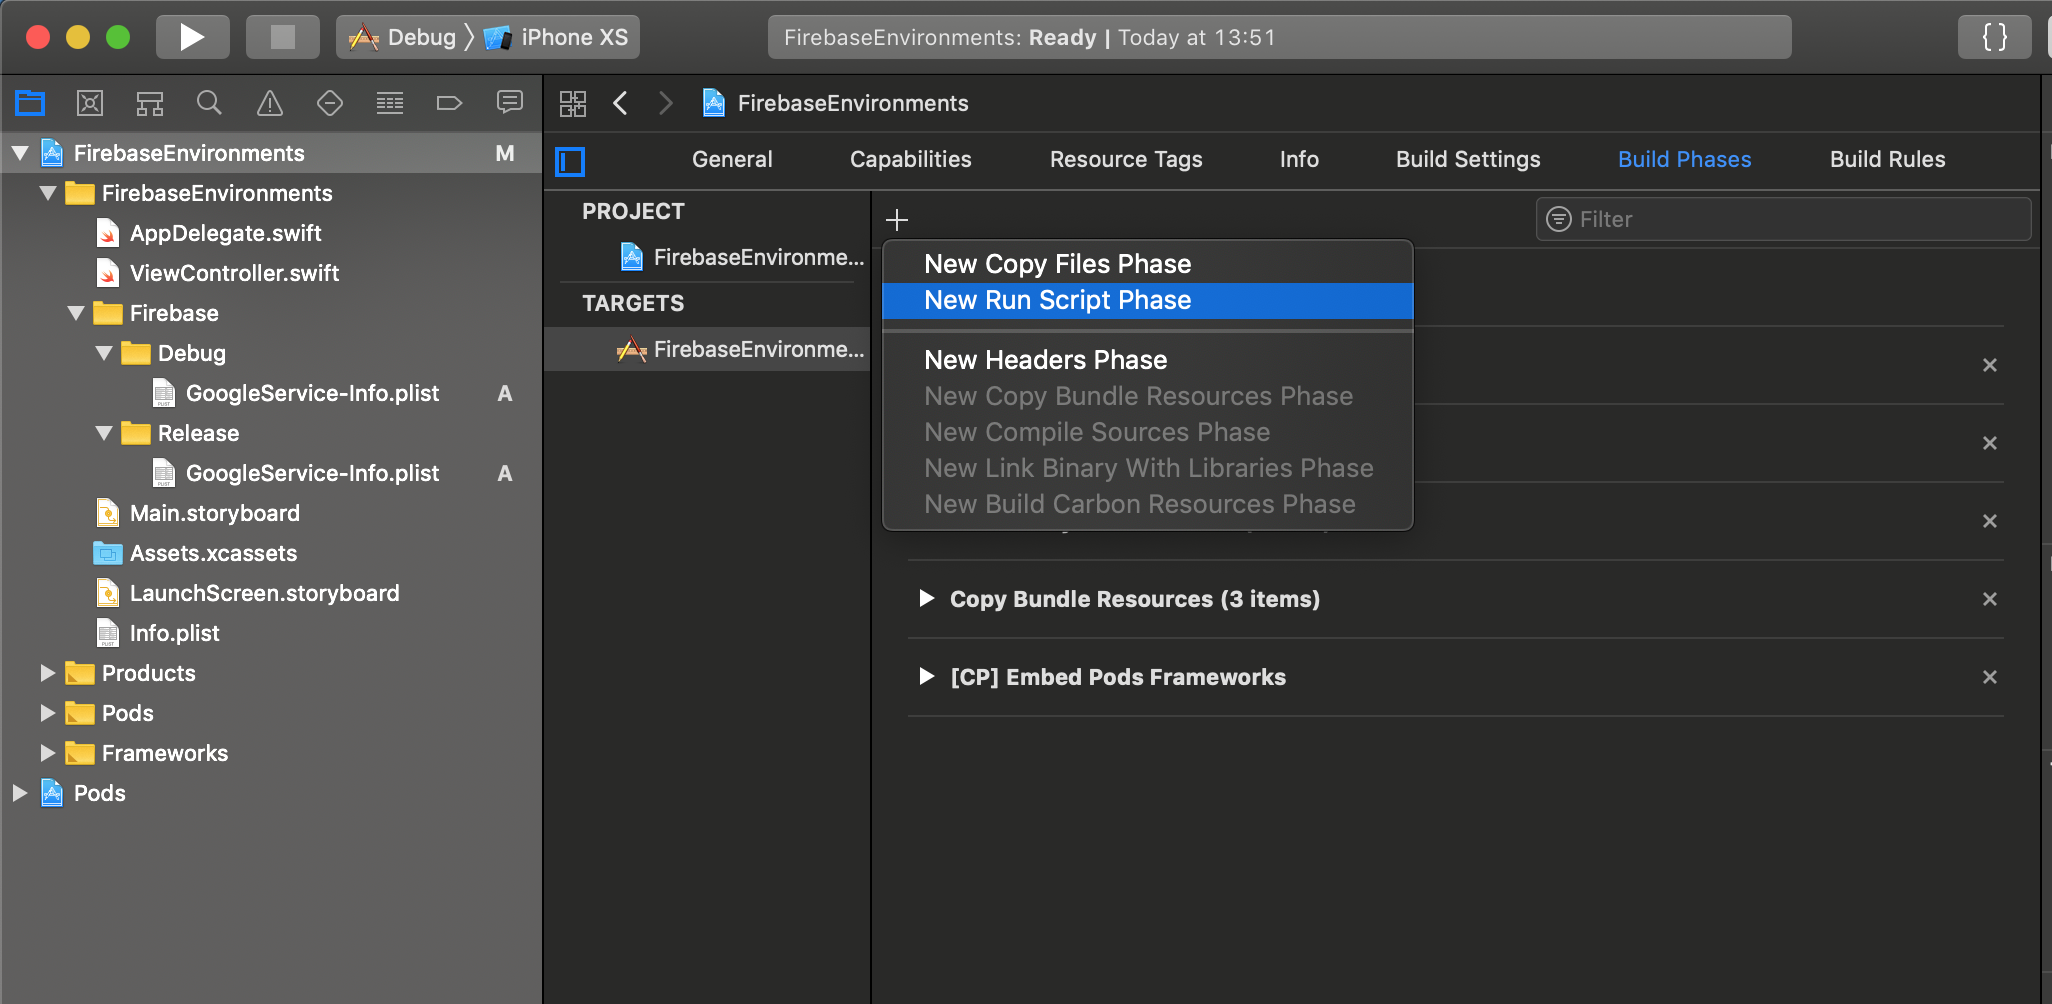The width and height of the screenshot is (2052, 1004).
Task: Click the plus button to add build phase
Action: tap(897, 220)
